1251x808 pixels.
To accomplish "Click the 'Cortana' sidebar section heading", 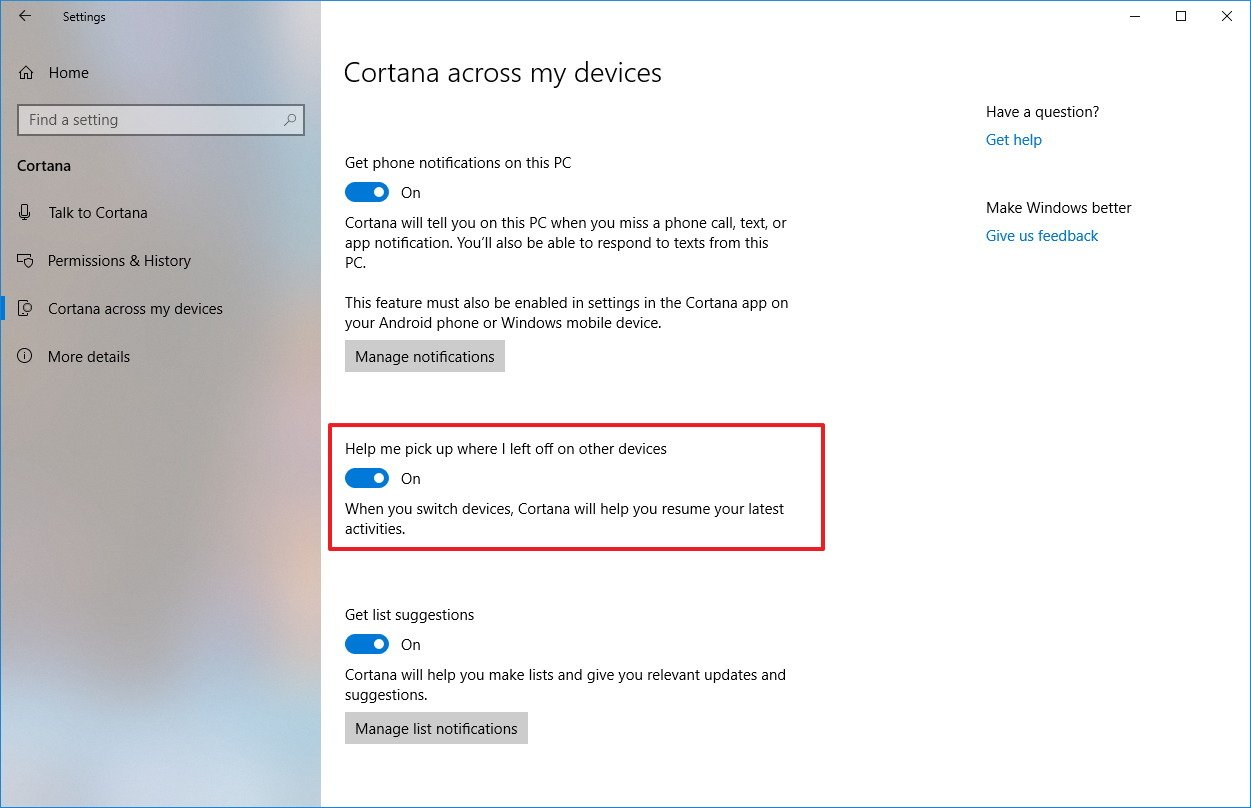I will click(x=44, y=166).
